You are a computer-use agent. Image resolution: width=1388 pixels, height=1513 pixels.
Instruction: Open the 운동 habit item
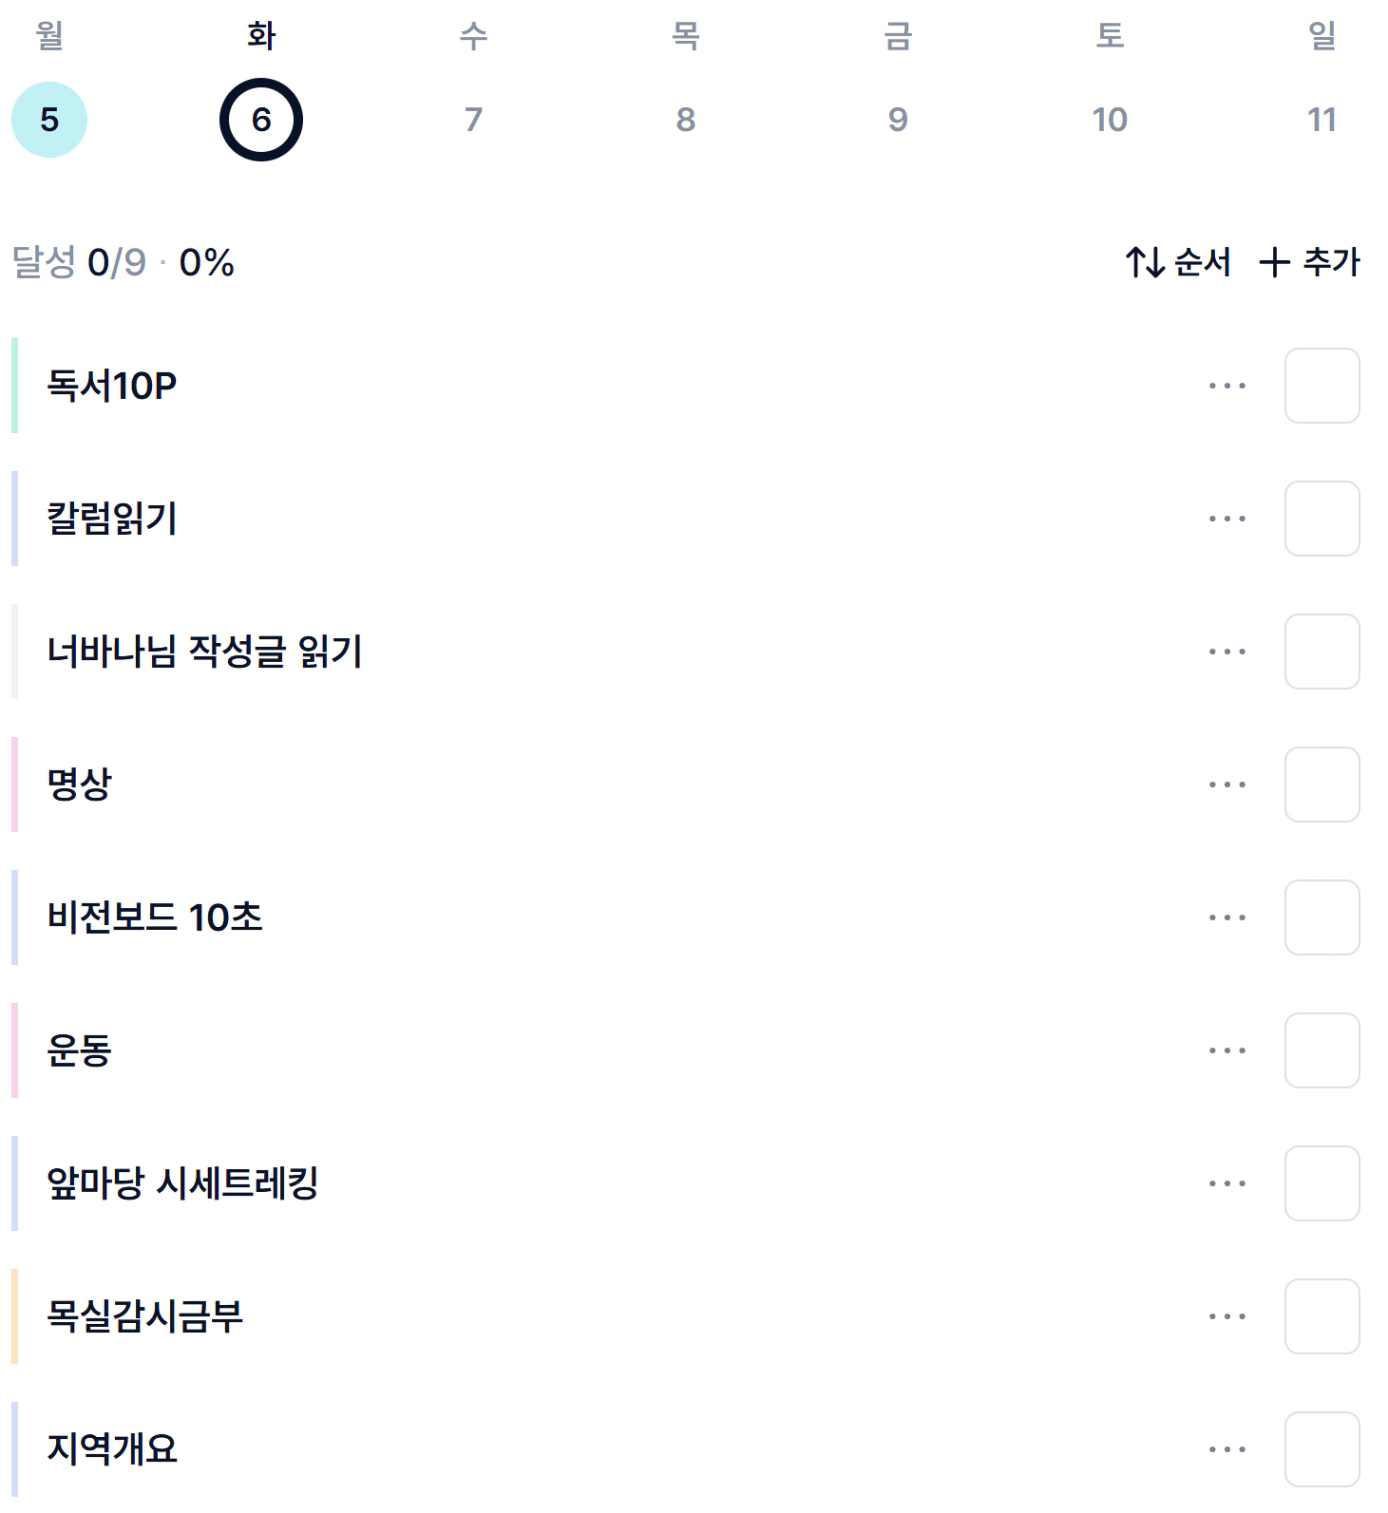pyautogui.click(x=80, y=1051)
